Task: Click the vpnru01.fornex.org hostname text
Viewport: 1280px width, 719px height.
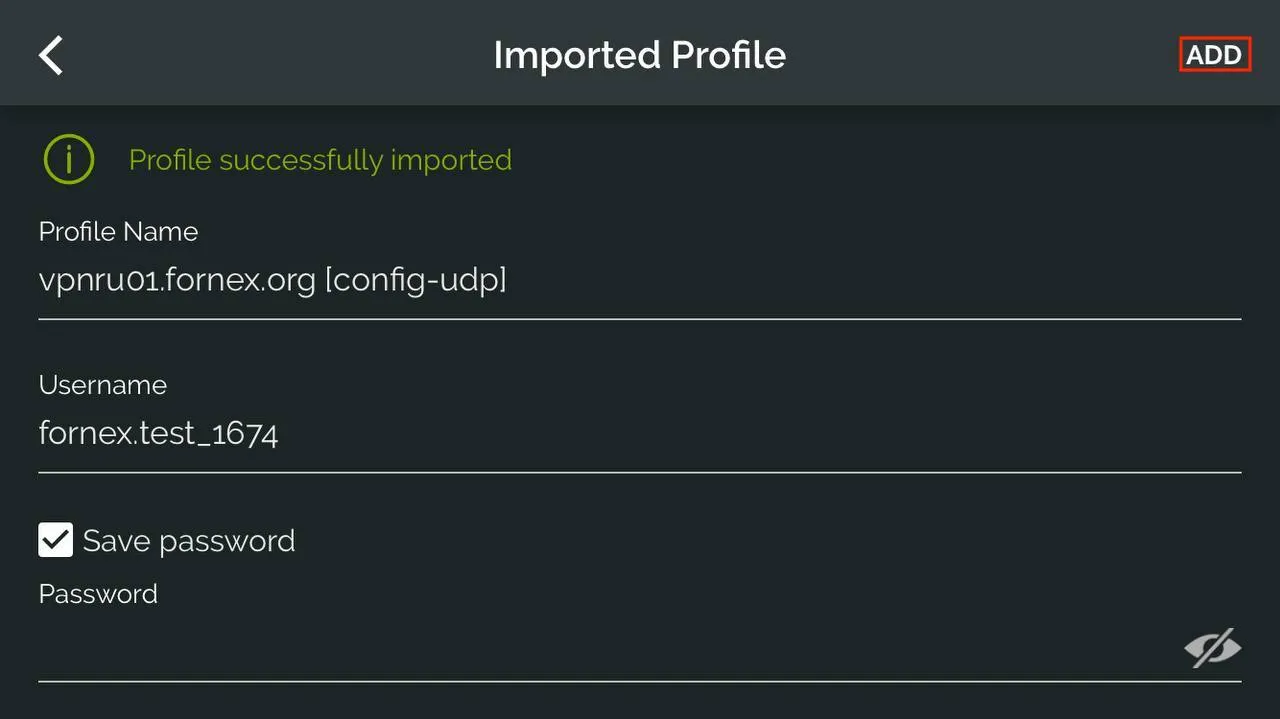Action: [x=177, y=282]
